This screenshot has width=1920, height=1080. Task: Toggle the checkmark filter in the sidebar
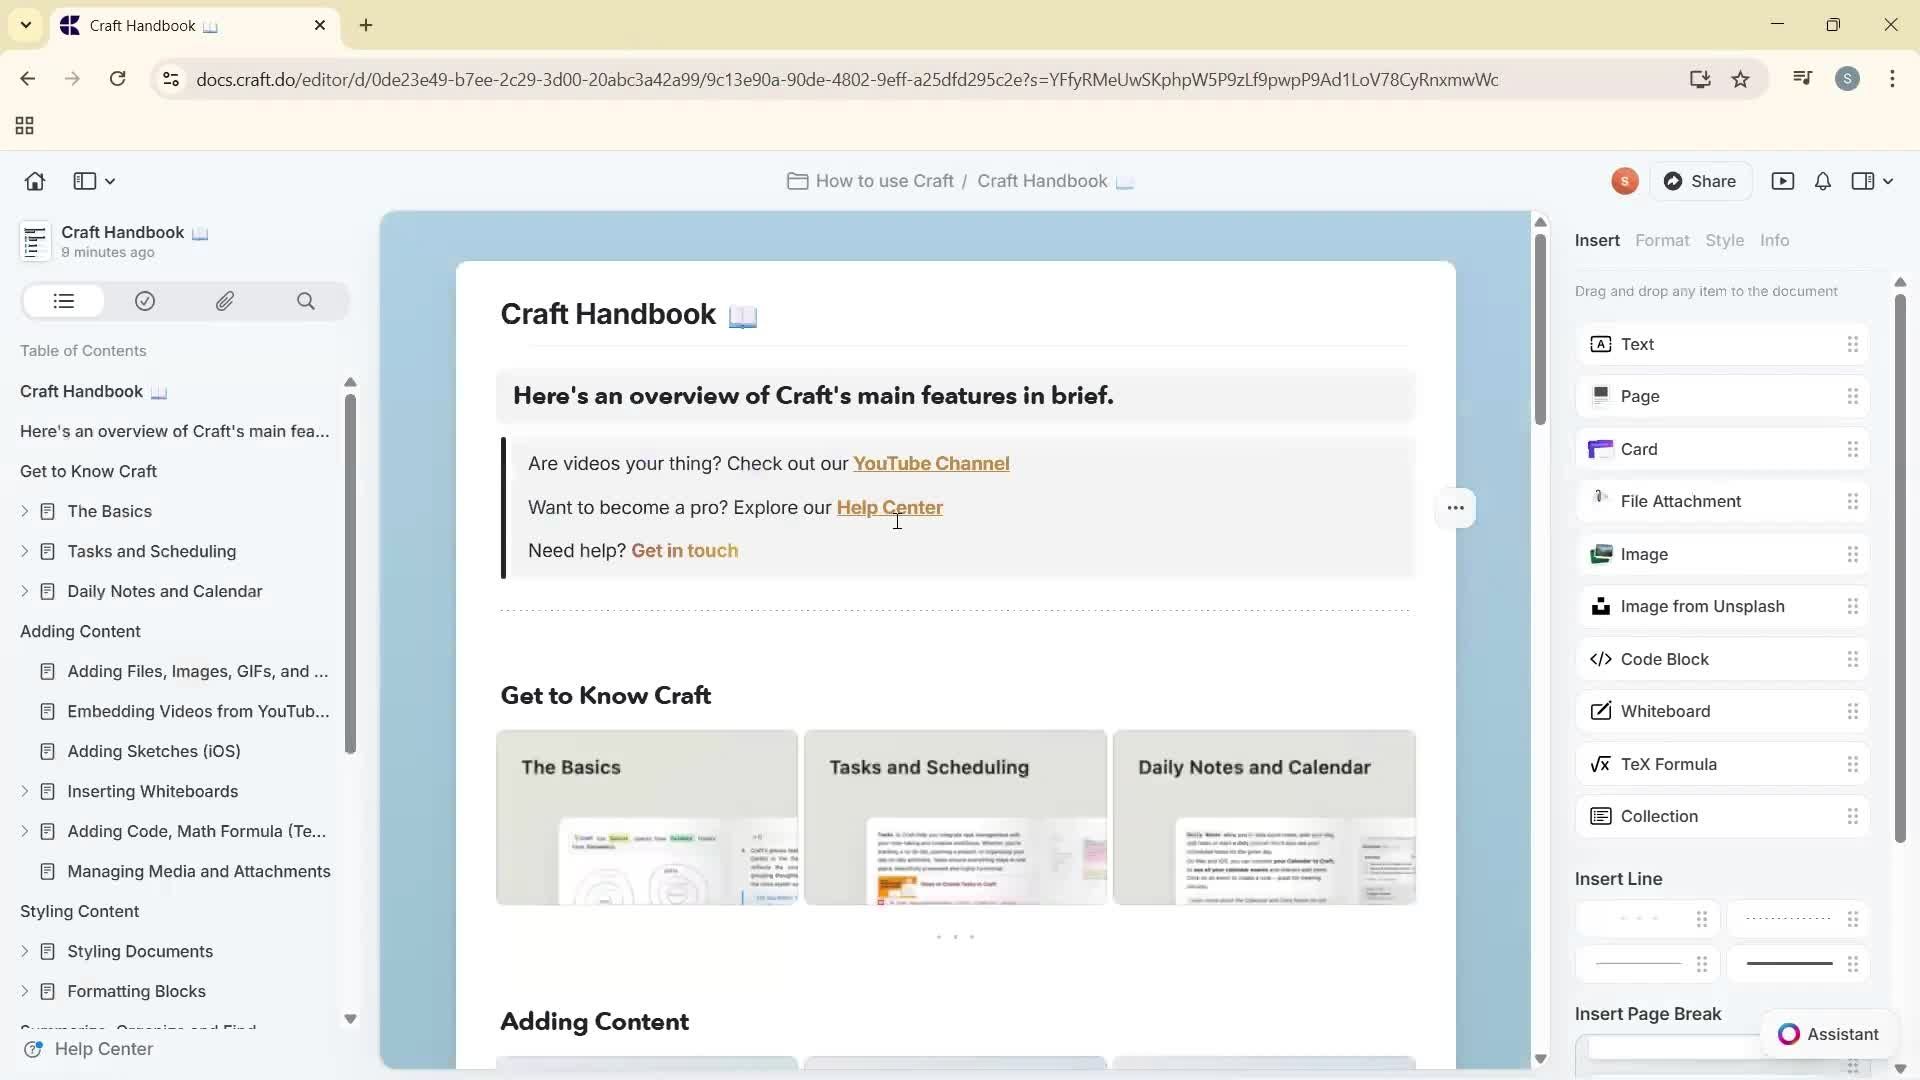[144, 301]
